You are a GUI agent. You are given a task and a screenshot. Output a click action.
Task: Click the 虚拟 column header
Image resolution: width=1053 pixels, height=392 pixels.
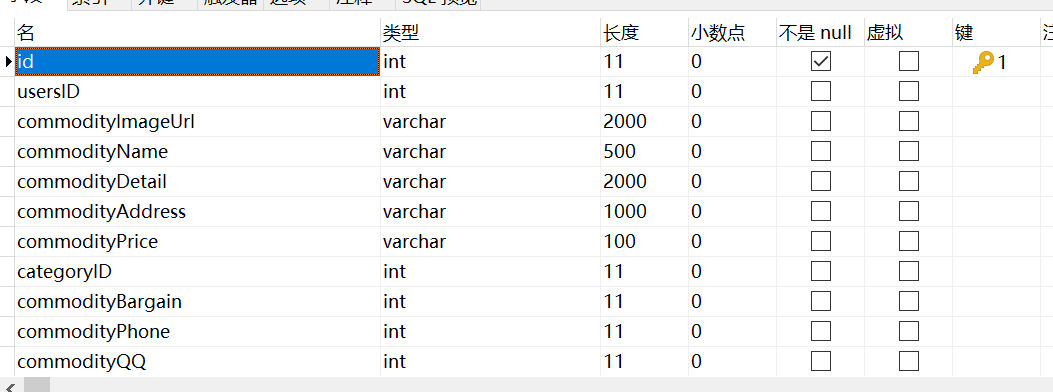908,32
